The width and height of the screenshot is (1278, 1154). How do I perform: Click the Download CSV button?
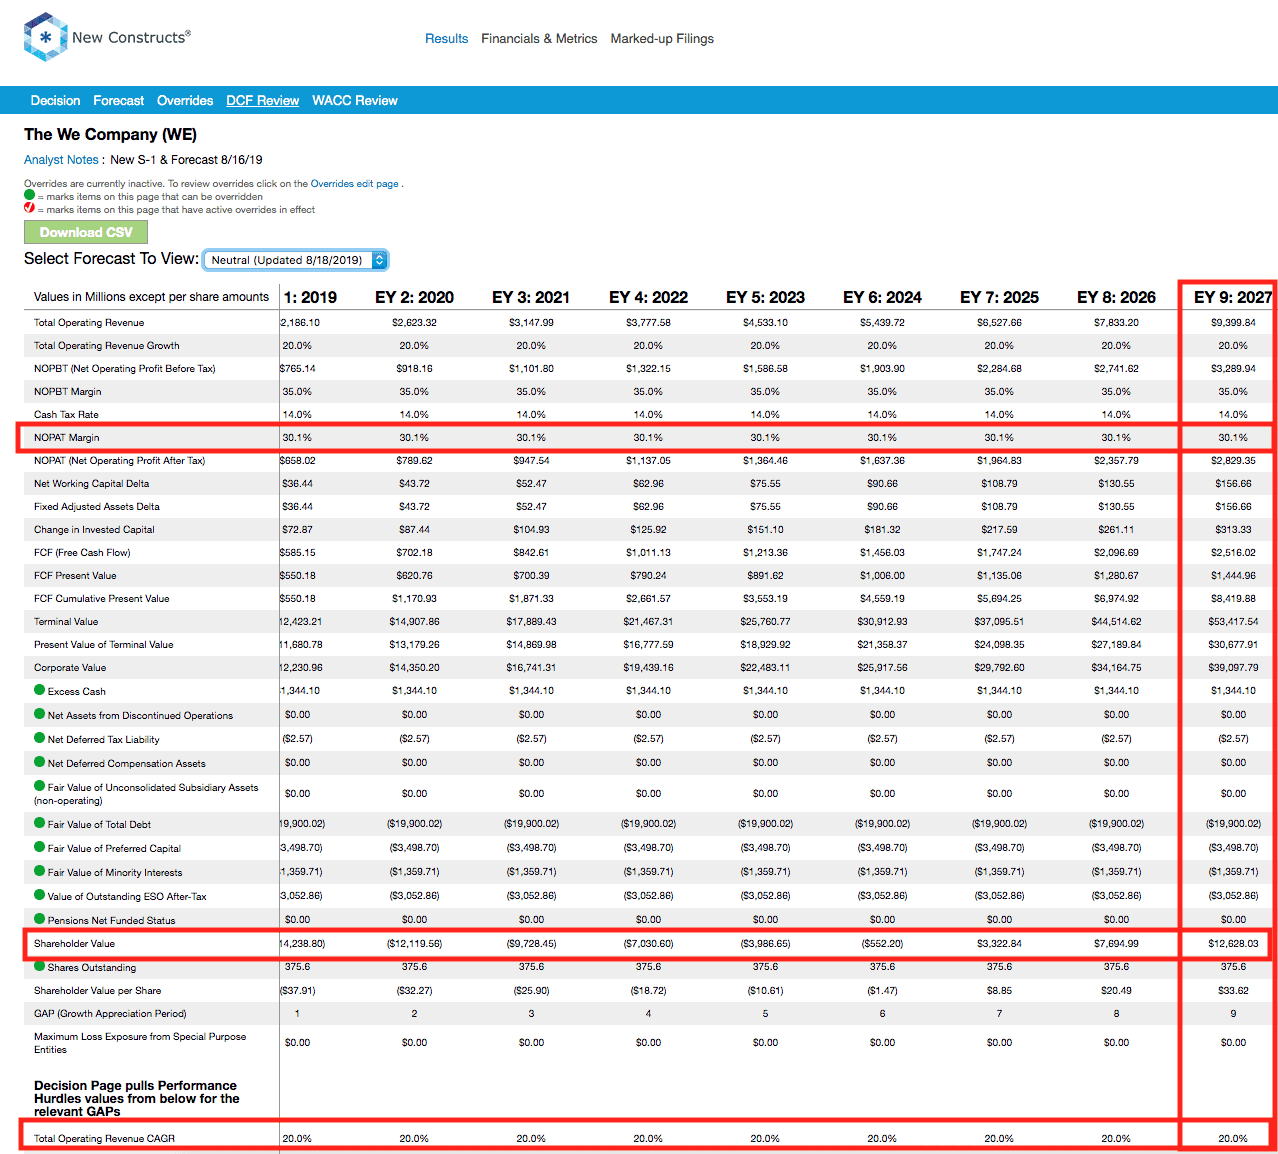(x=86, y=232)
